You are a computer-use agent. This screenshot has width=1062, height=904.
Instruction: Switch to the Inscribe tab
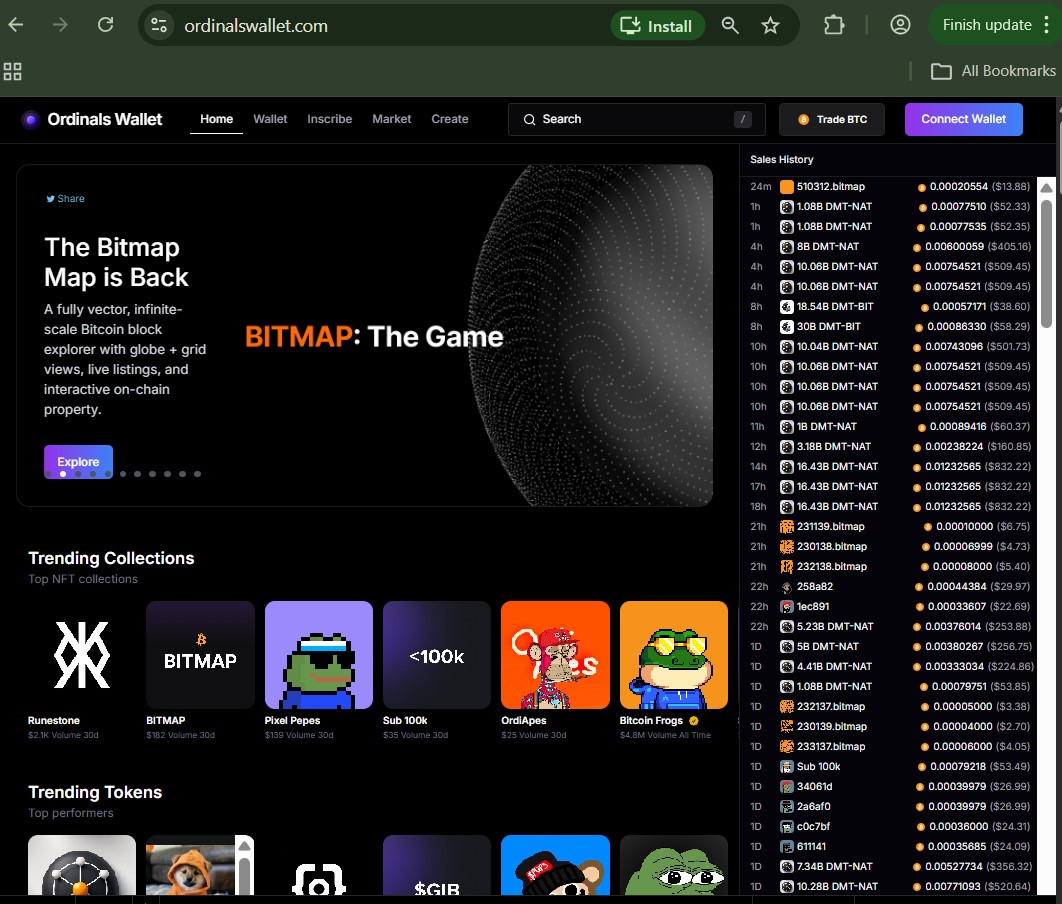pos(329,119)
